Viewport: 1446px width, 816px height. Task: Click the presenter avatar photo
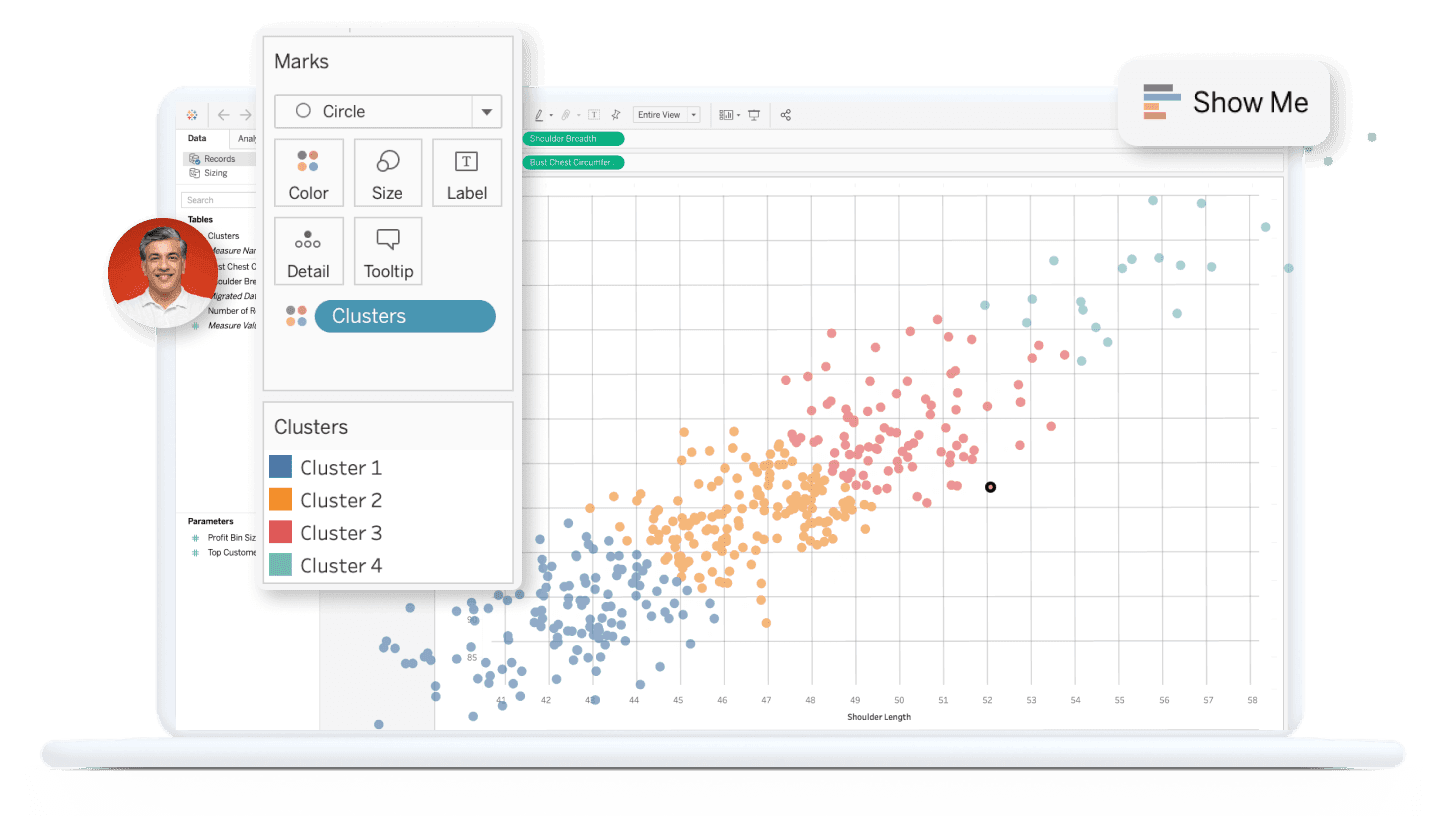pos(163,273)
